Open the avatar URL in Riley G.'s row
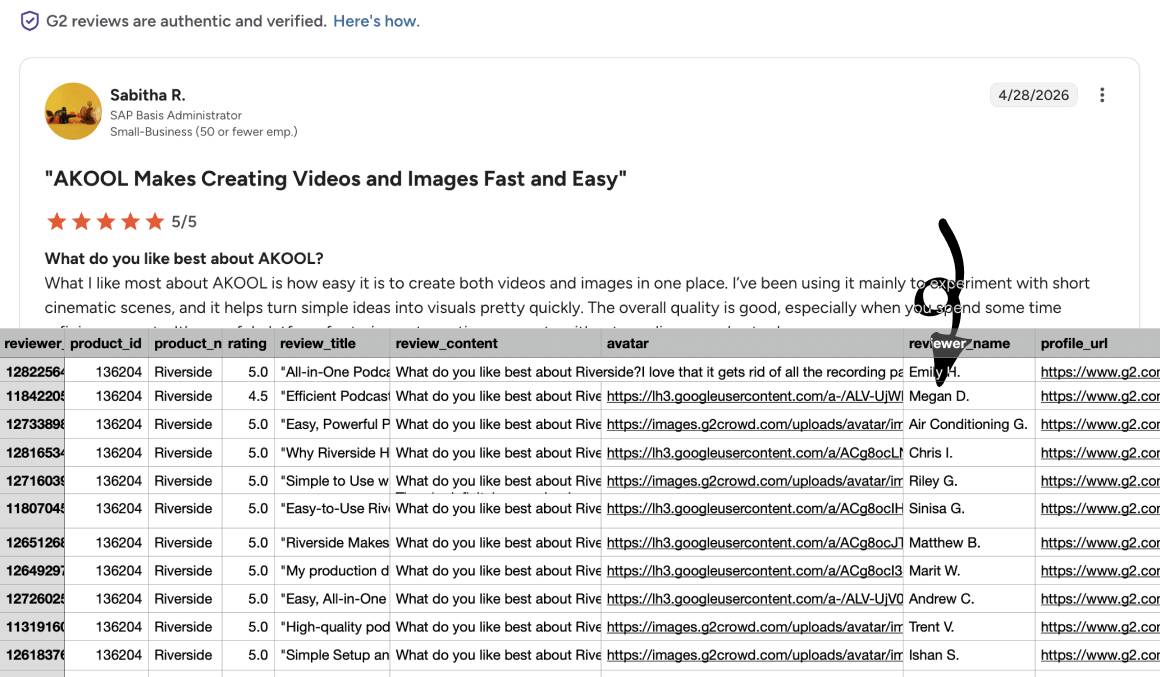The image size is (1160, 677). point(754,481)
